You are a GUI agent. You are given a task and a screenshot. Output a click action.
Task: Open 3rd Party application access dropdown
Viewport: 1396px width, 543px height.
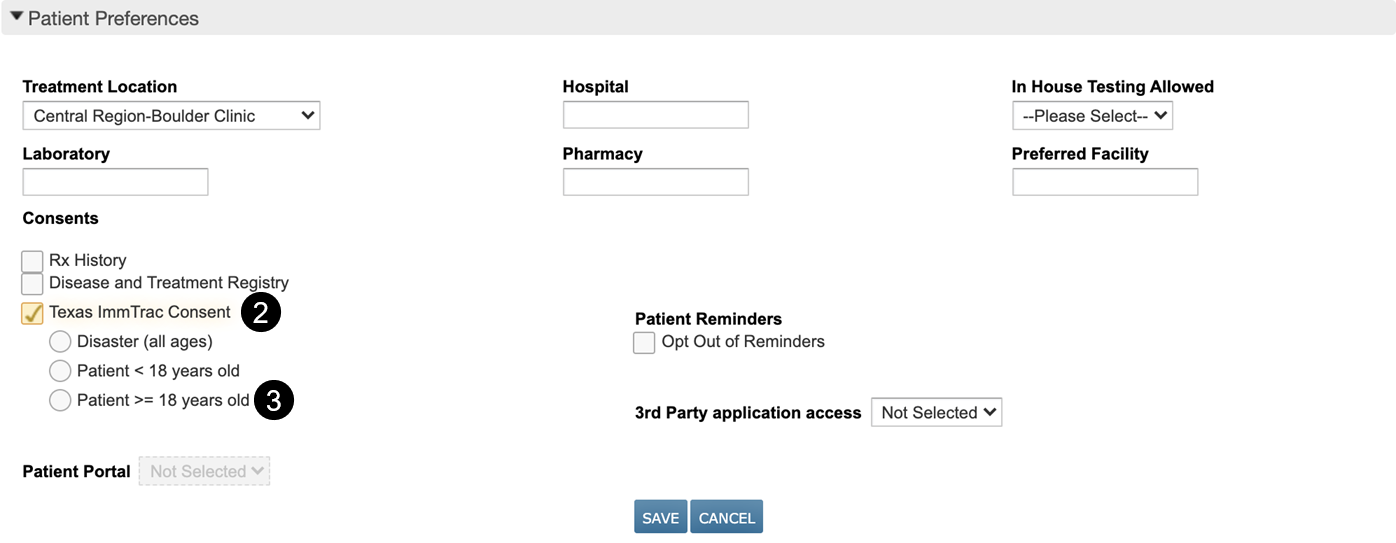pyautogui.click(x=936, y=413)
